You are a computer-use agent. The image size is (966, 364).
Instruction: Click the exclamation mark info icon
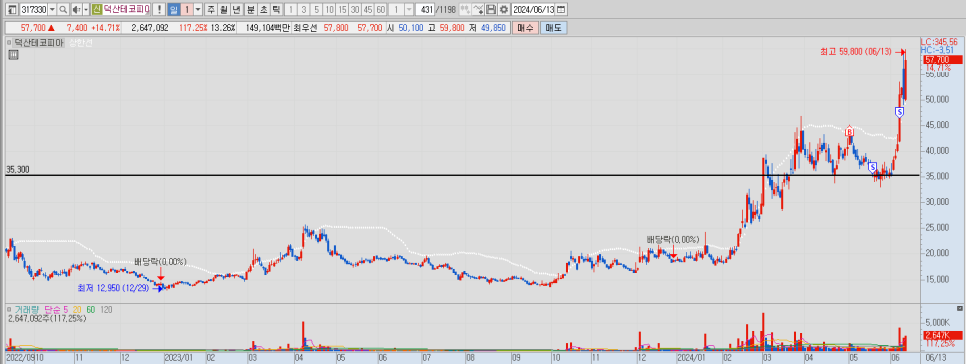click(x=159, y=10)
